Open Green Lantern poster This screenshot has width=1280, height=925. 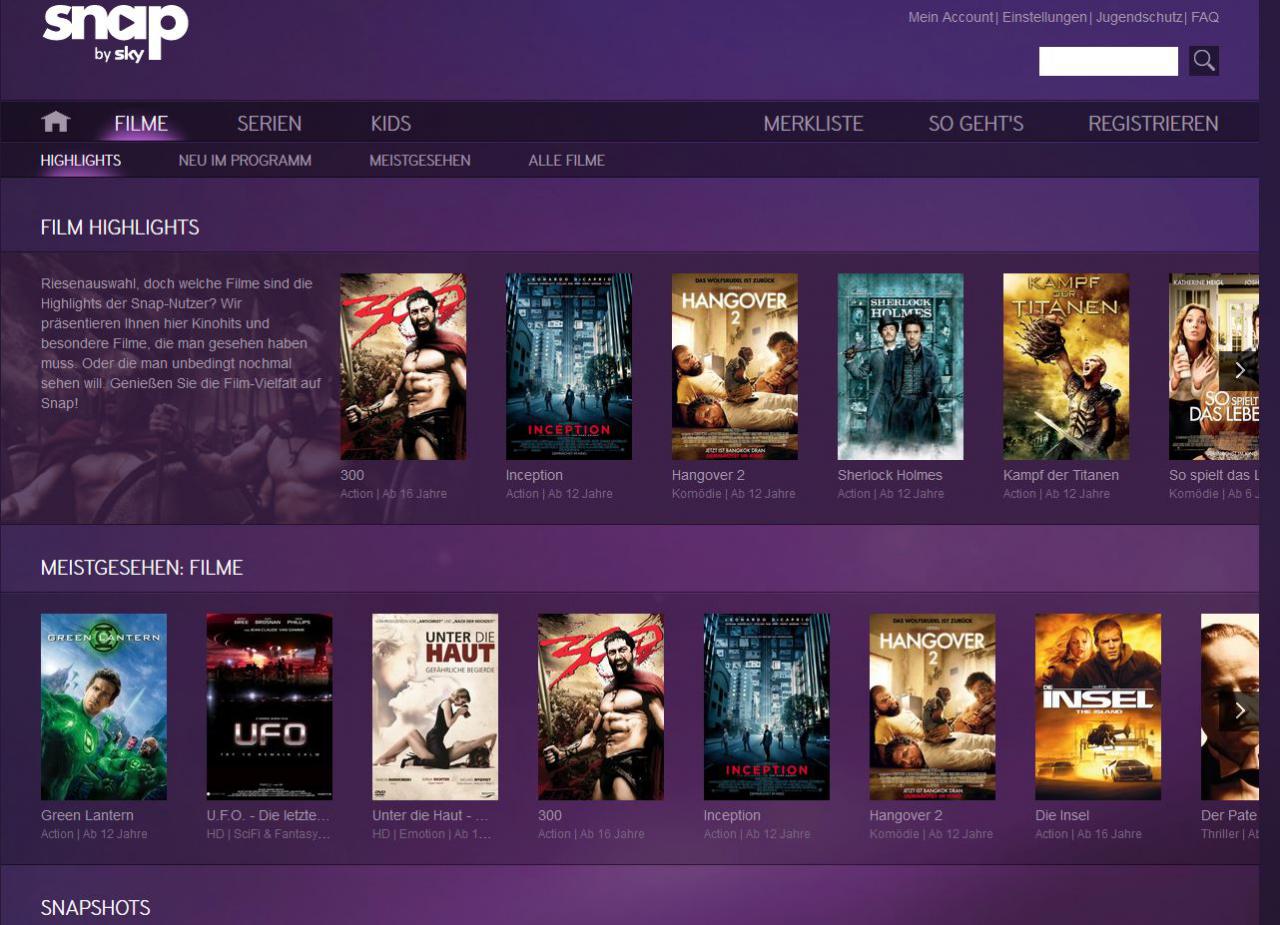(x=104, y=706)
